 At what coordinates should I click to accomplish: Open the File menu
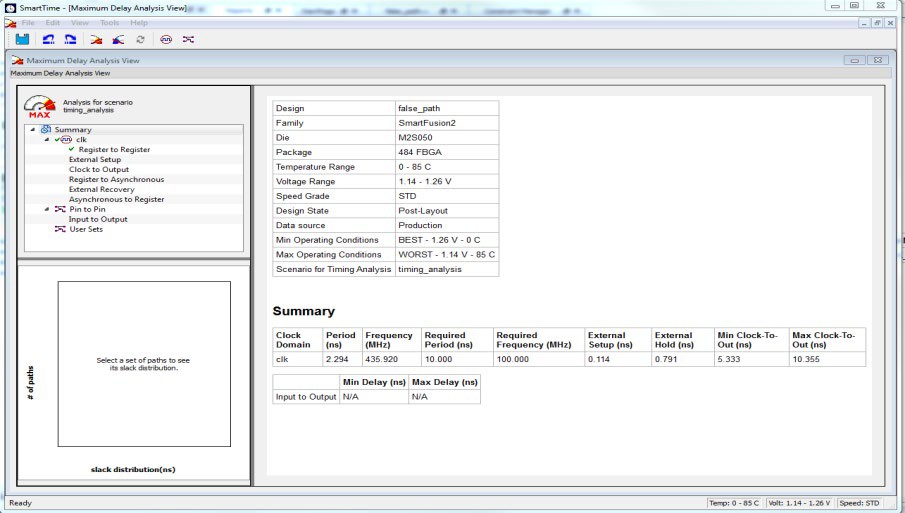coord(28,22)
